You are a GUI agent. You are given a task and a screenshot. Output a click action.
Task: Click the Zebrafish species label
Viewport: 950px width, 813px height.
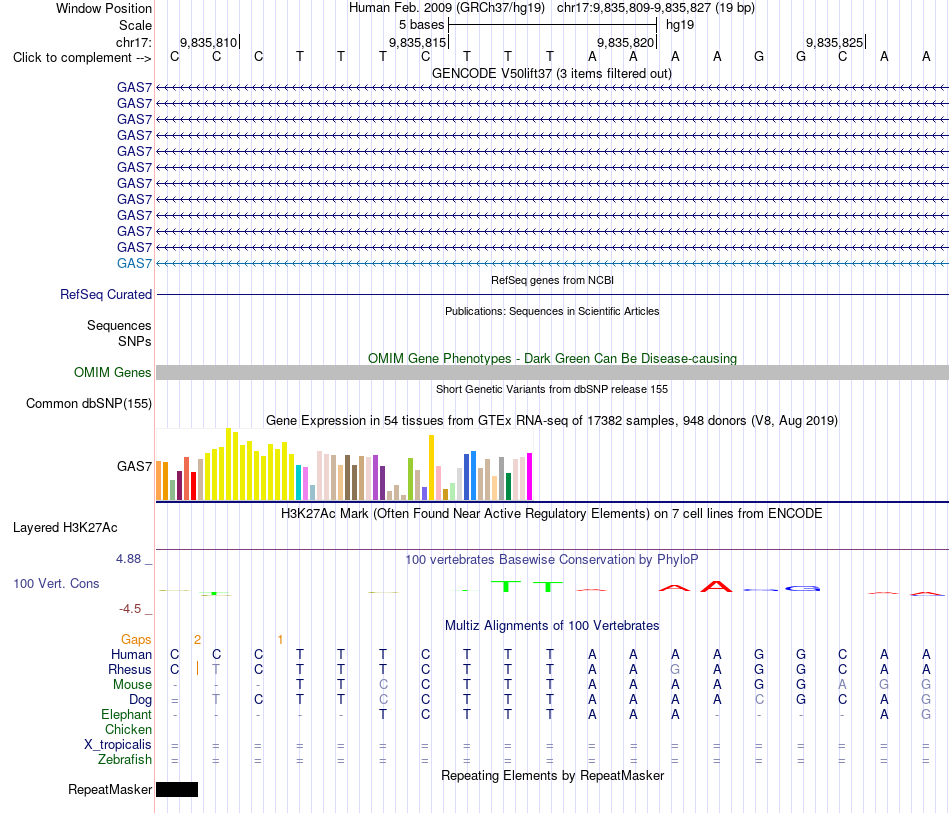coord(125,760)
